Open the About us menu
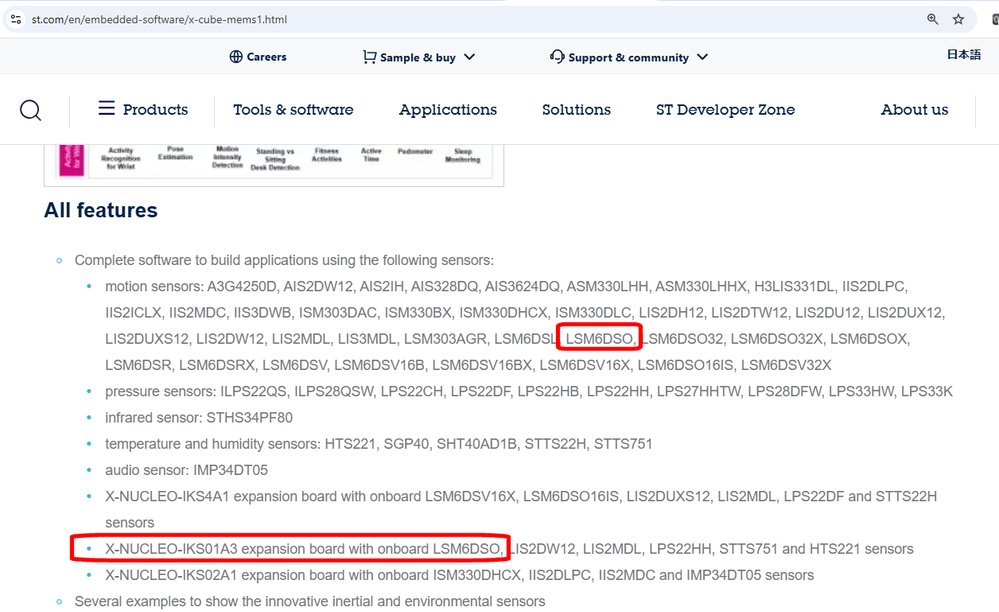 [914, 110]
